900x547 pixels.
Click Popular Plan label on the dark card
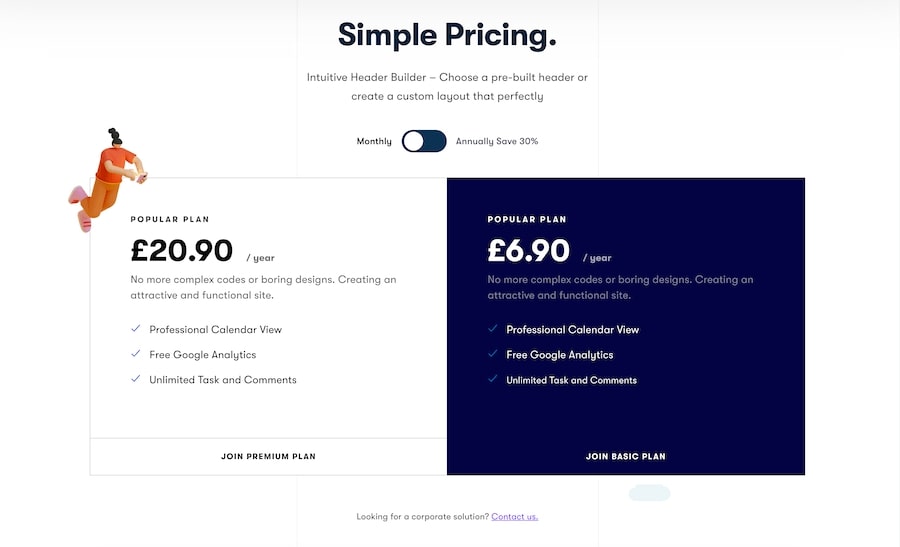tap(527, 219)
